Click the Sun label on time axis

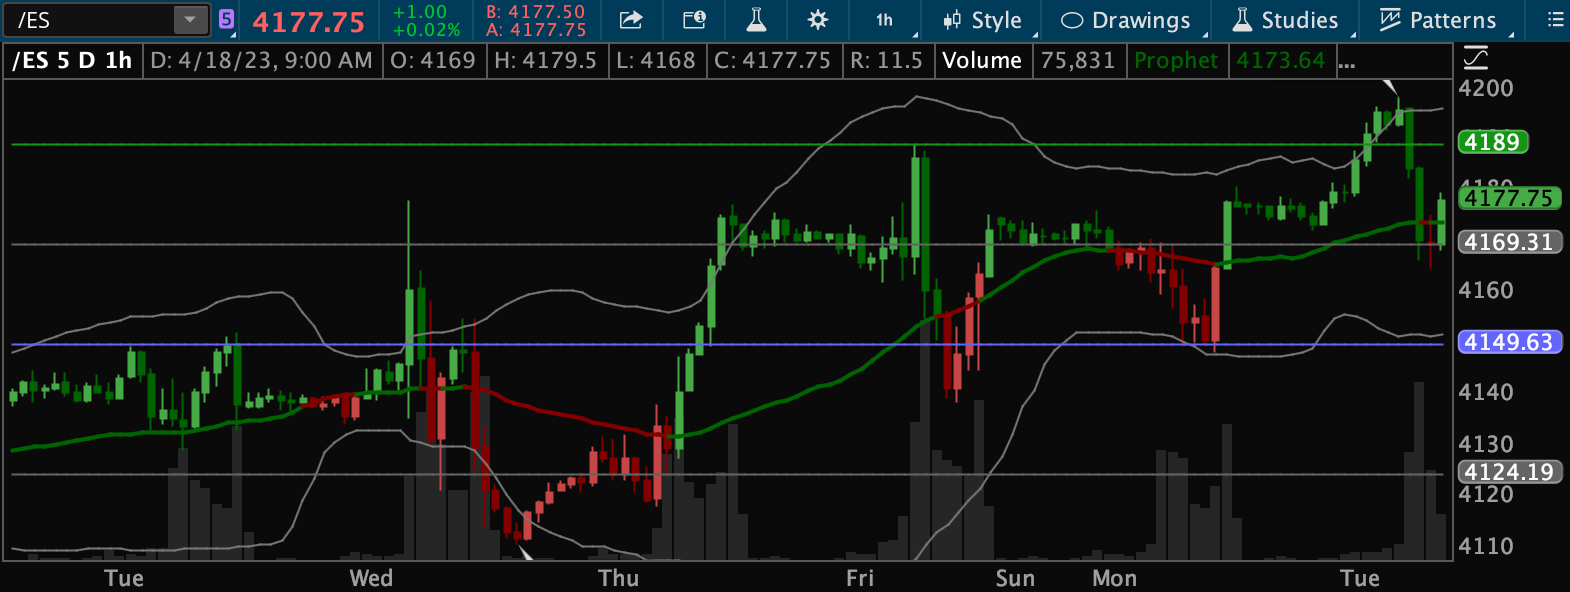click(x=1015, y=578)
